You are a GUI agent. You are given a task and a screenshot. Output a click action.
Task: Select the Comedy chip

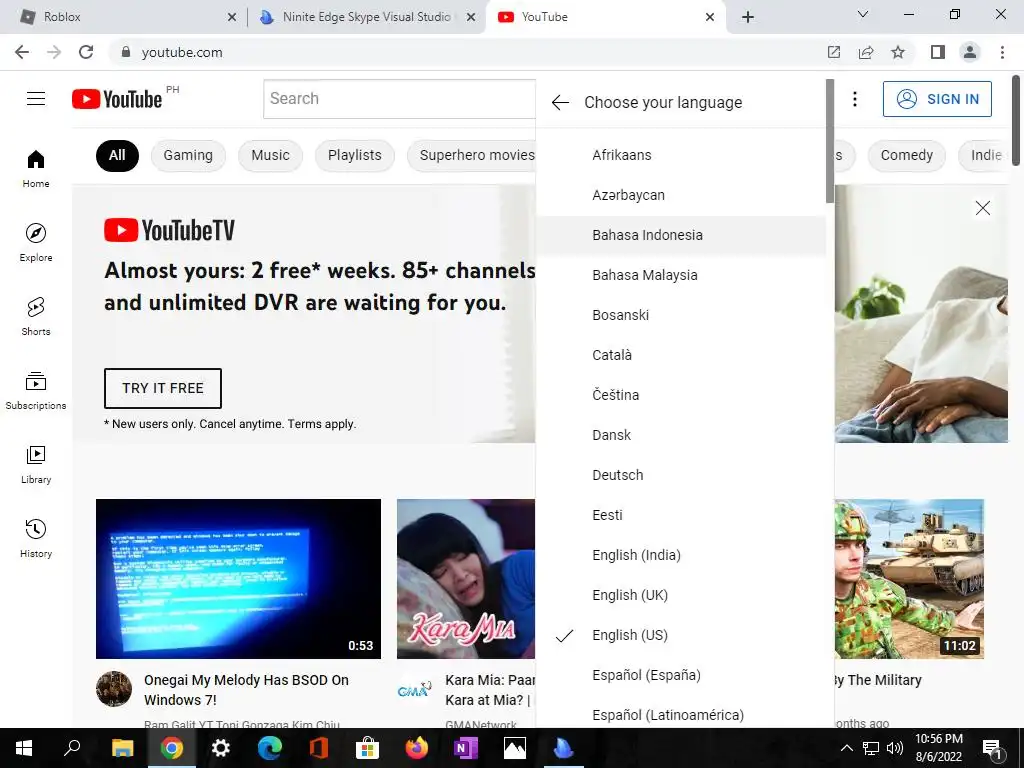pos(906,155)
